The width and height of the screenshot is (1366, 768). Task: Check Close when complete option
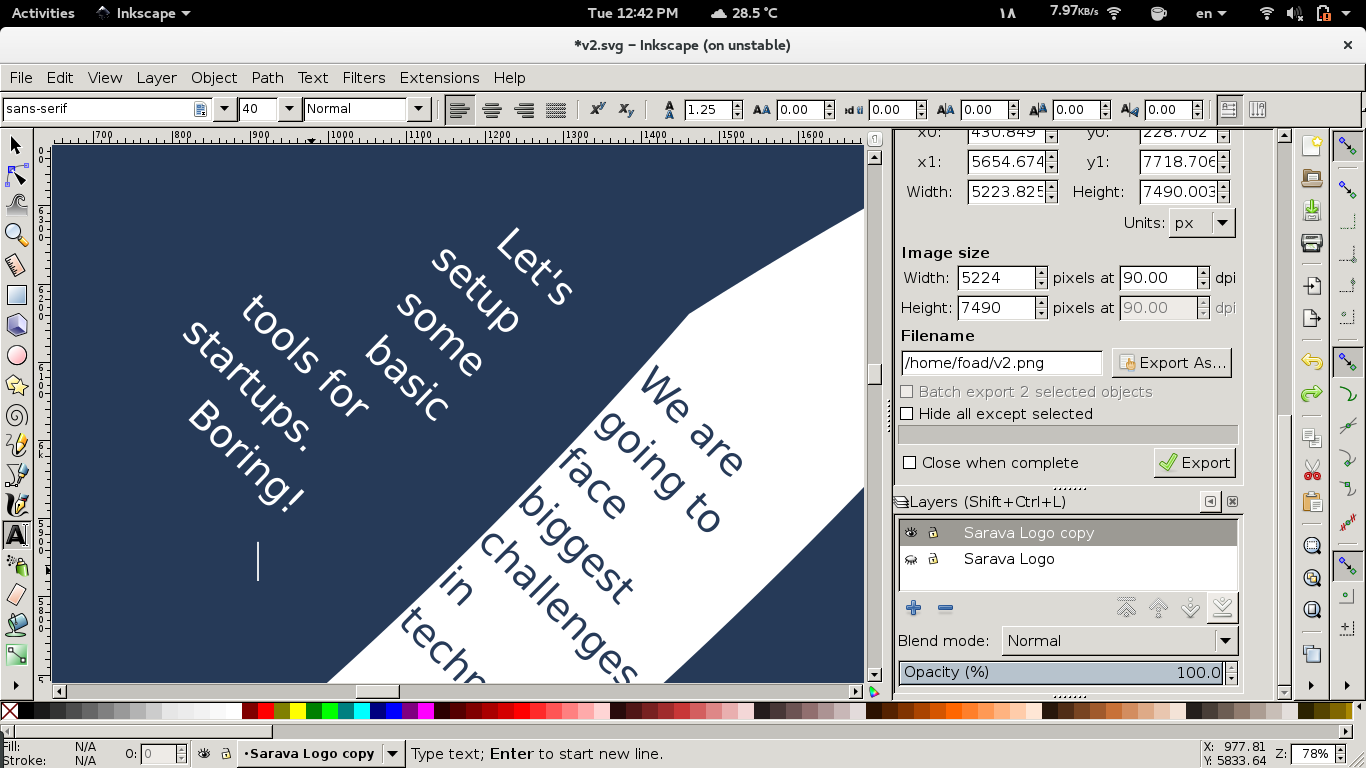tap(909, 463)
